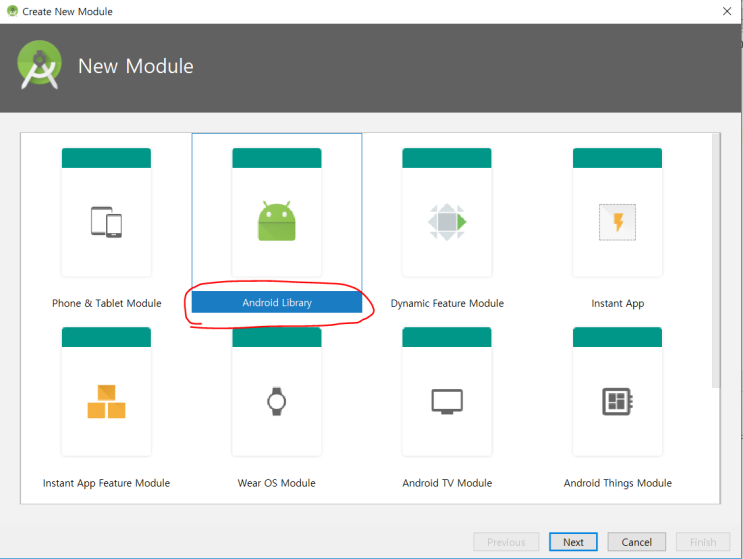Choose the Instant App Feature Module blocks icon
The width and height of the screenshot is (743, 559).
click(106, 401)
